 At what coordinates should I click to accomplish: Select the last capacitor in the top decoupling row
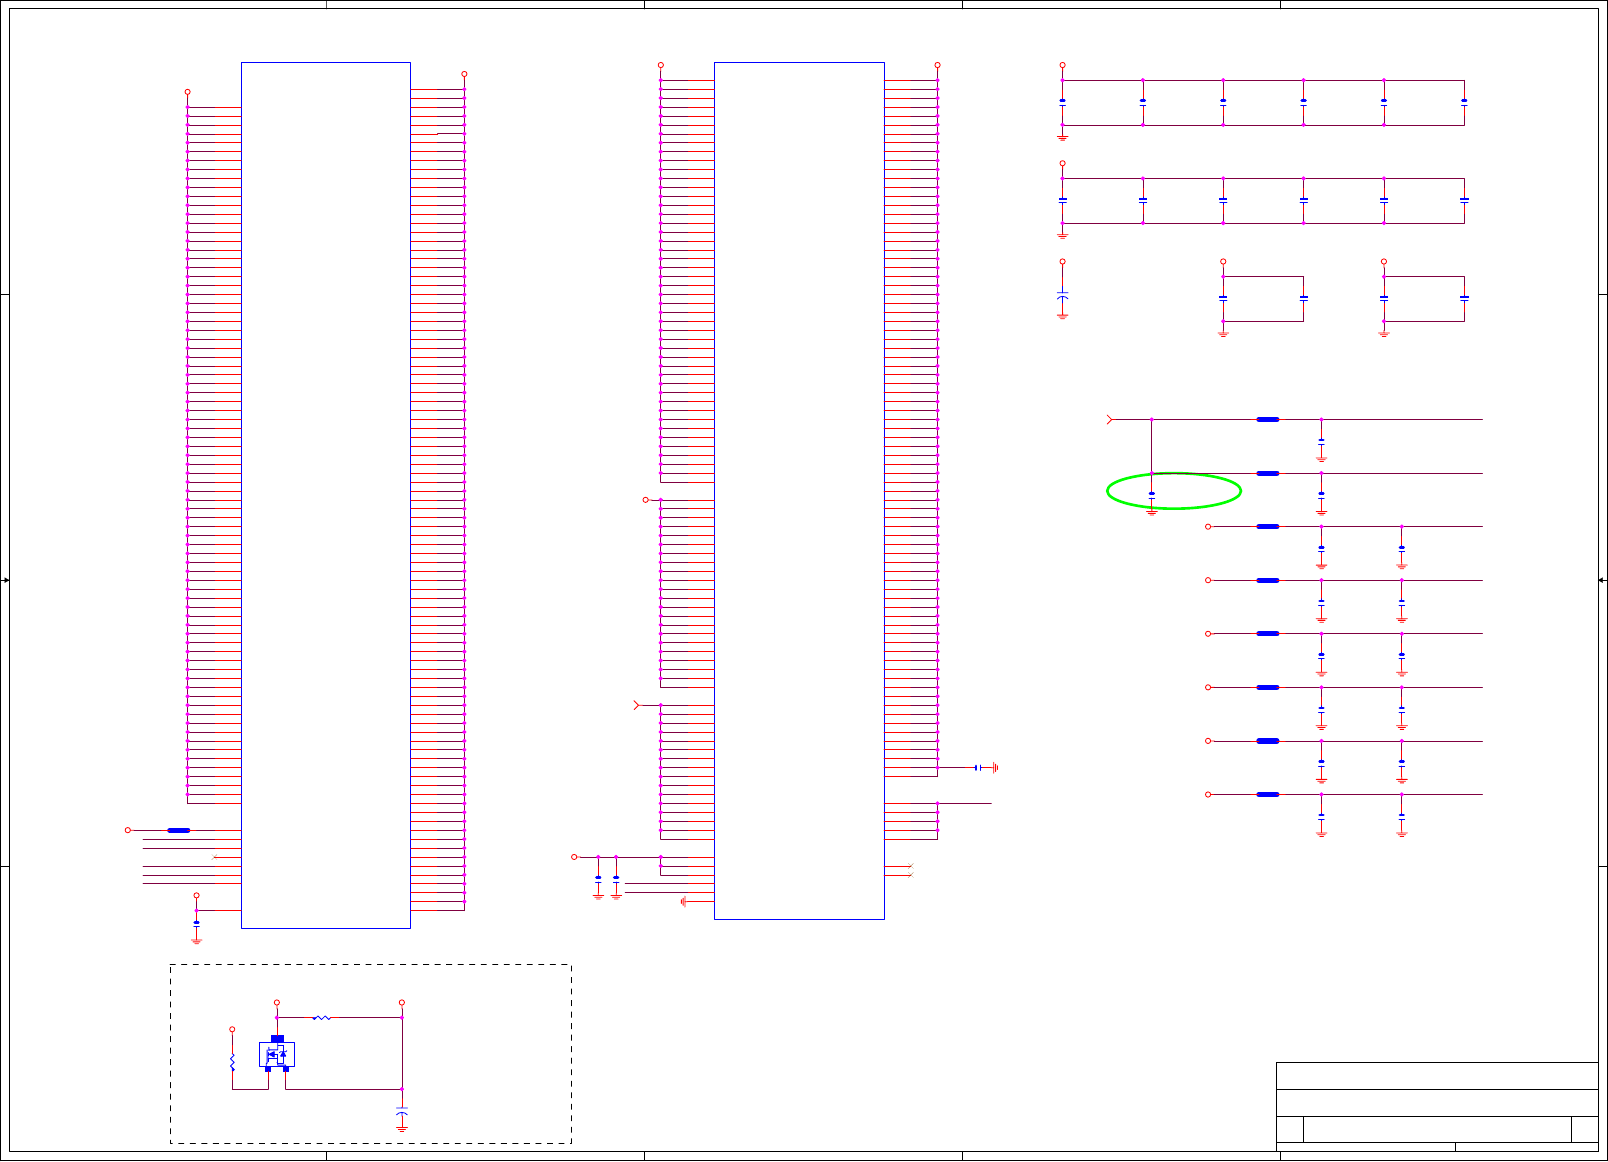pos(1464,102)
